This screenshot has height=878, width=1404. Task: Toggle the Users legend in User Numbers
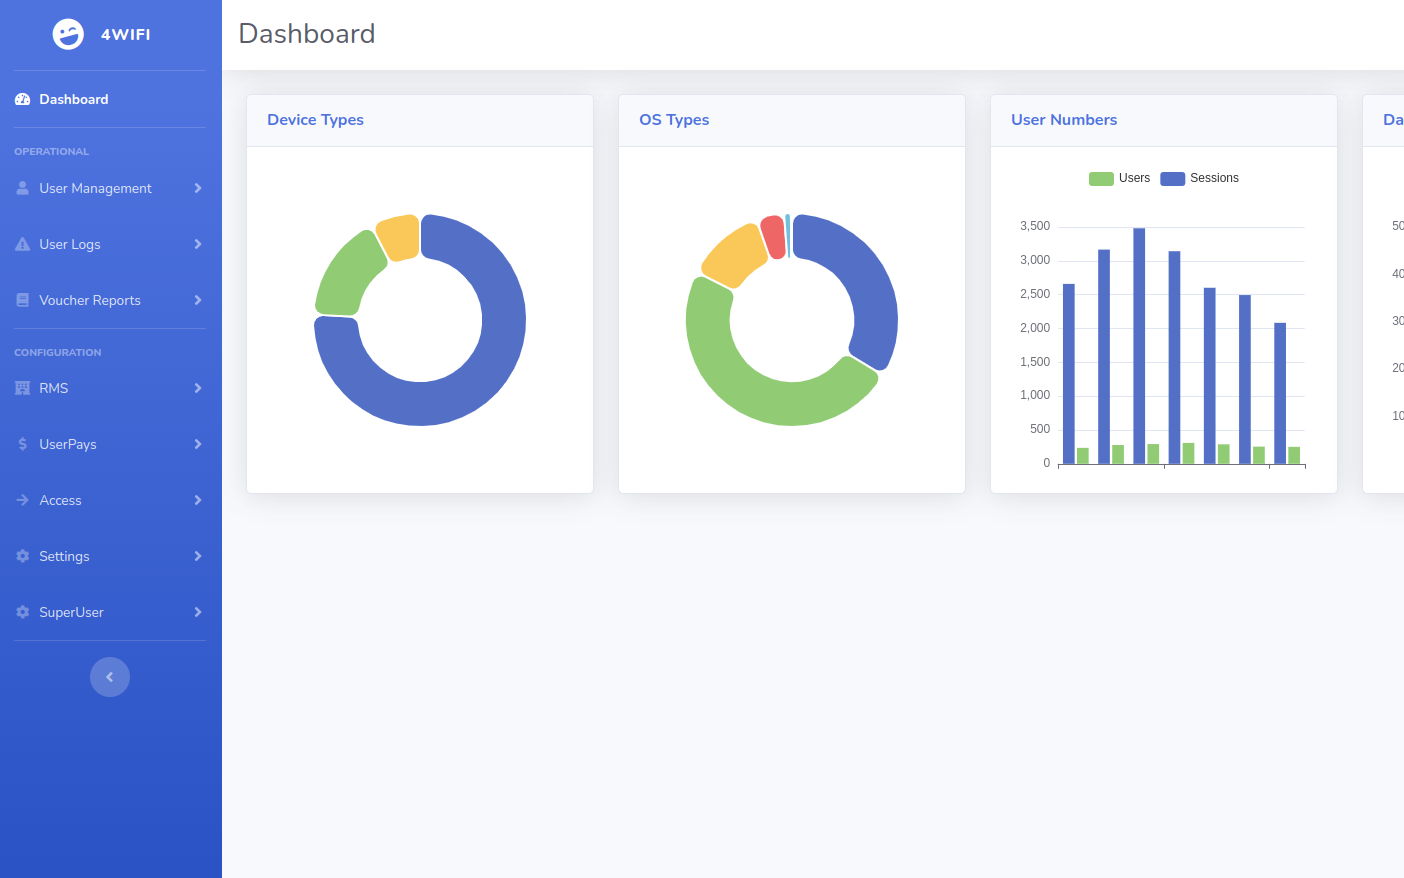click(x=1119, y=178)
